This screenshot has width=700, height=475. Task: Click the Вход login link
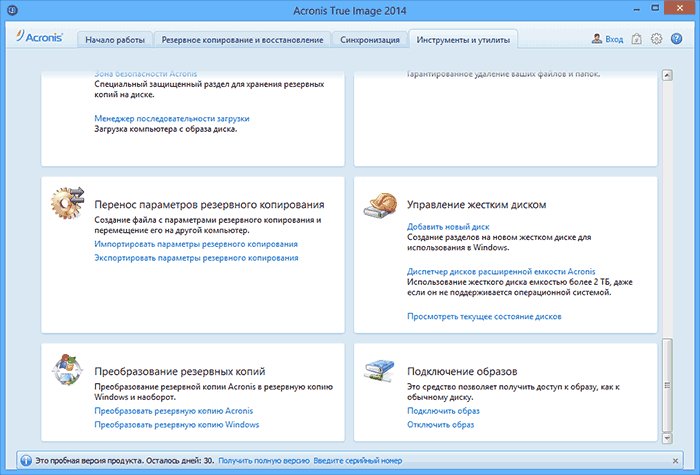tap(614, 39)
